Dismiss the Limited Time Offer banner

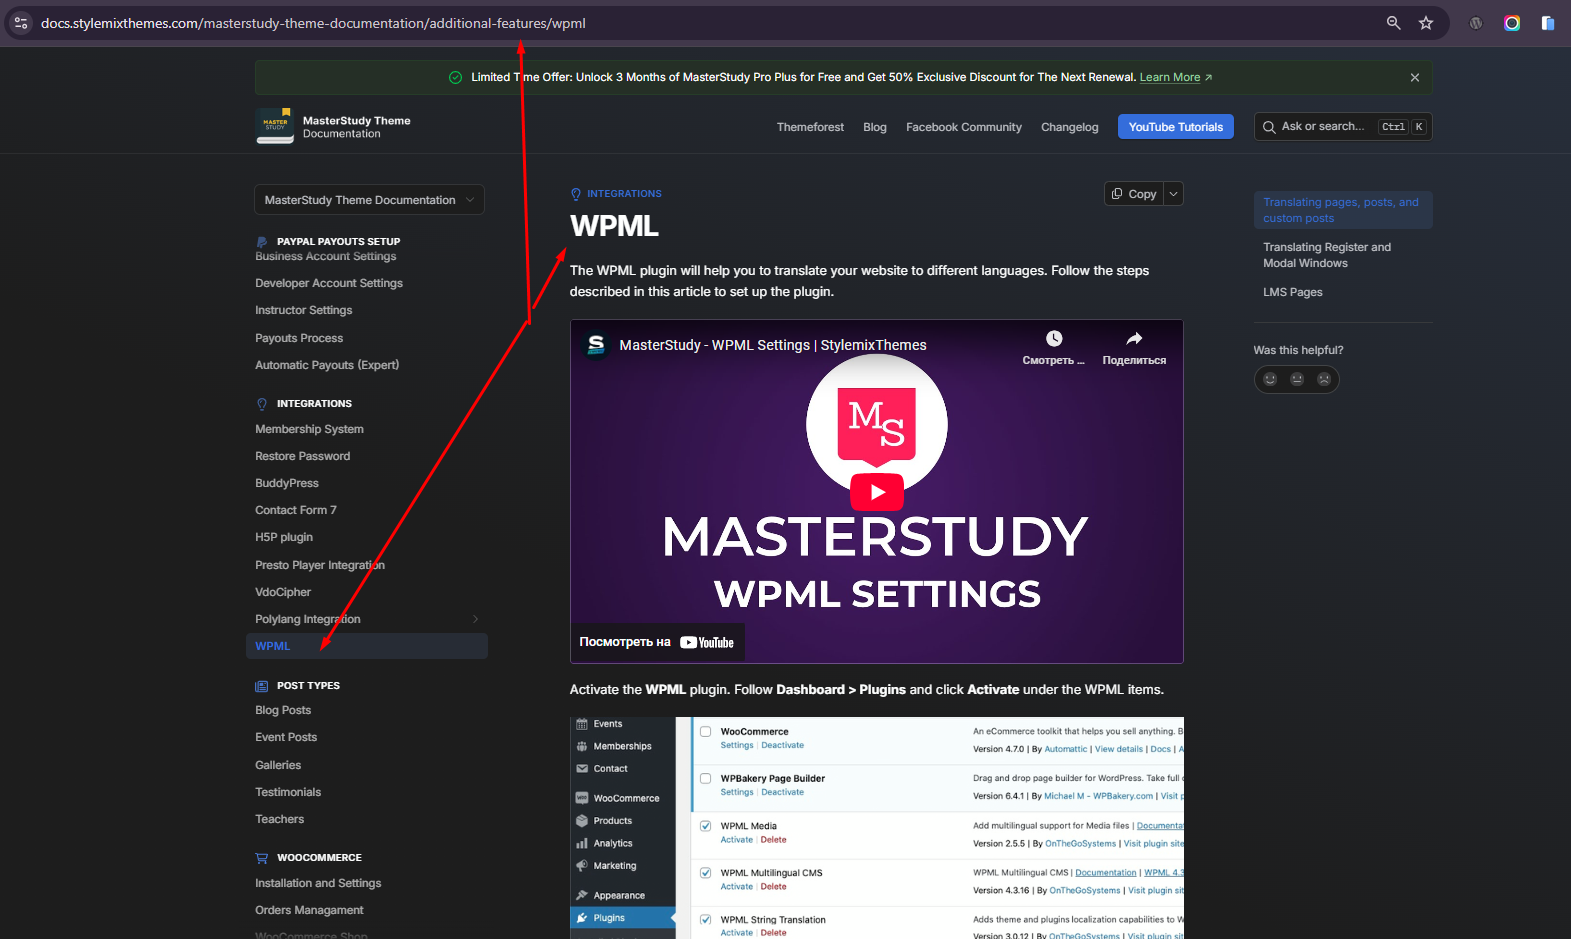coord(1415,77)
